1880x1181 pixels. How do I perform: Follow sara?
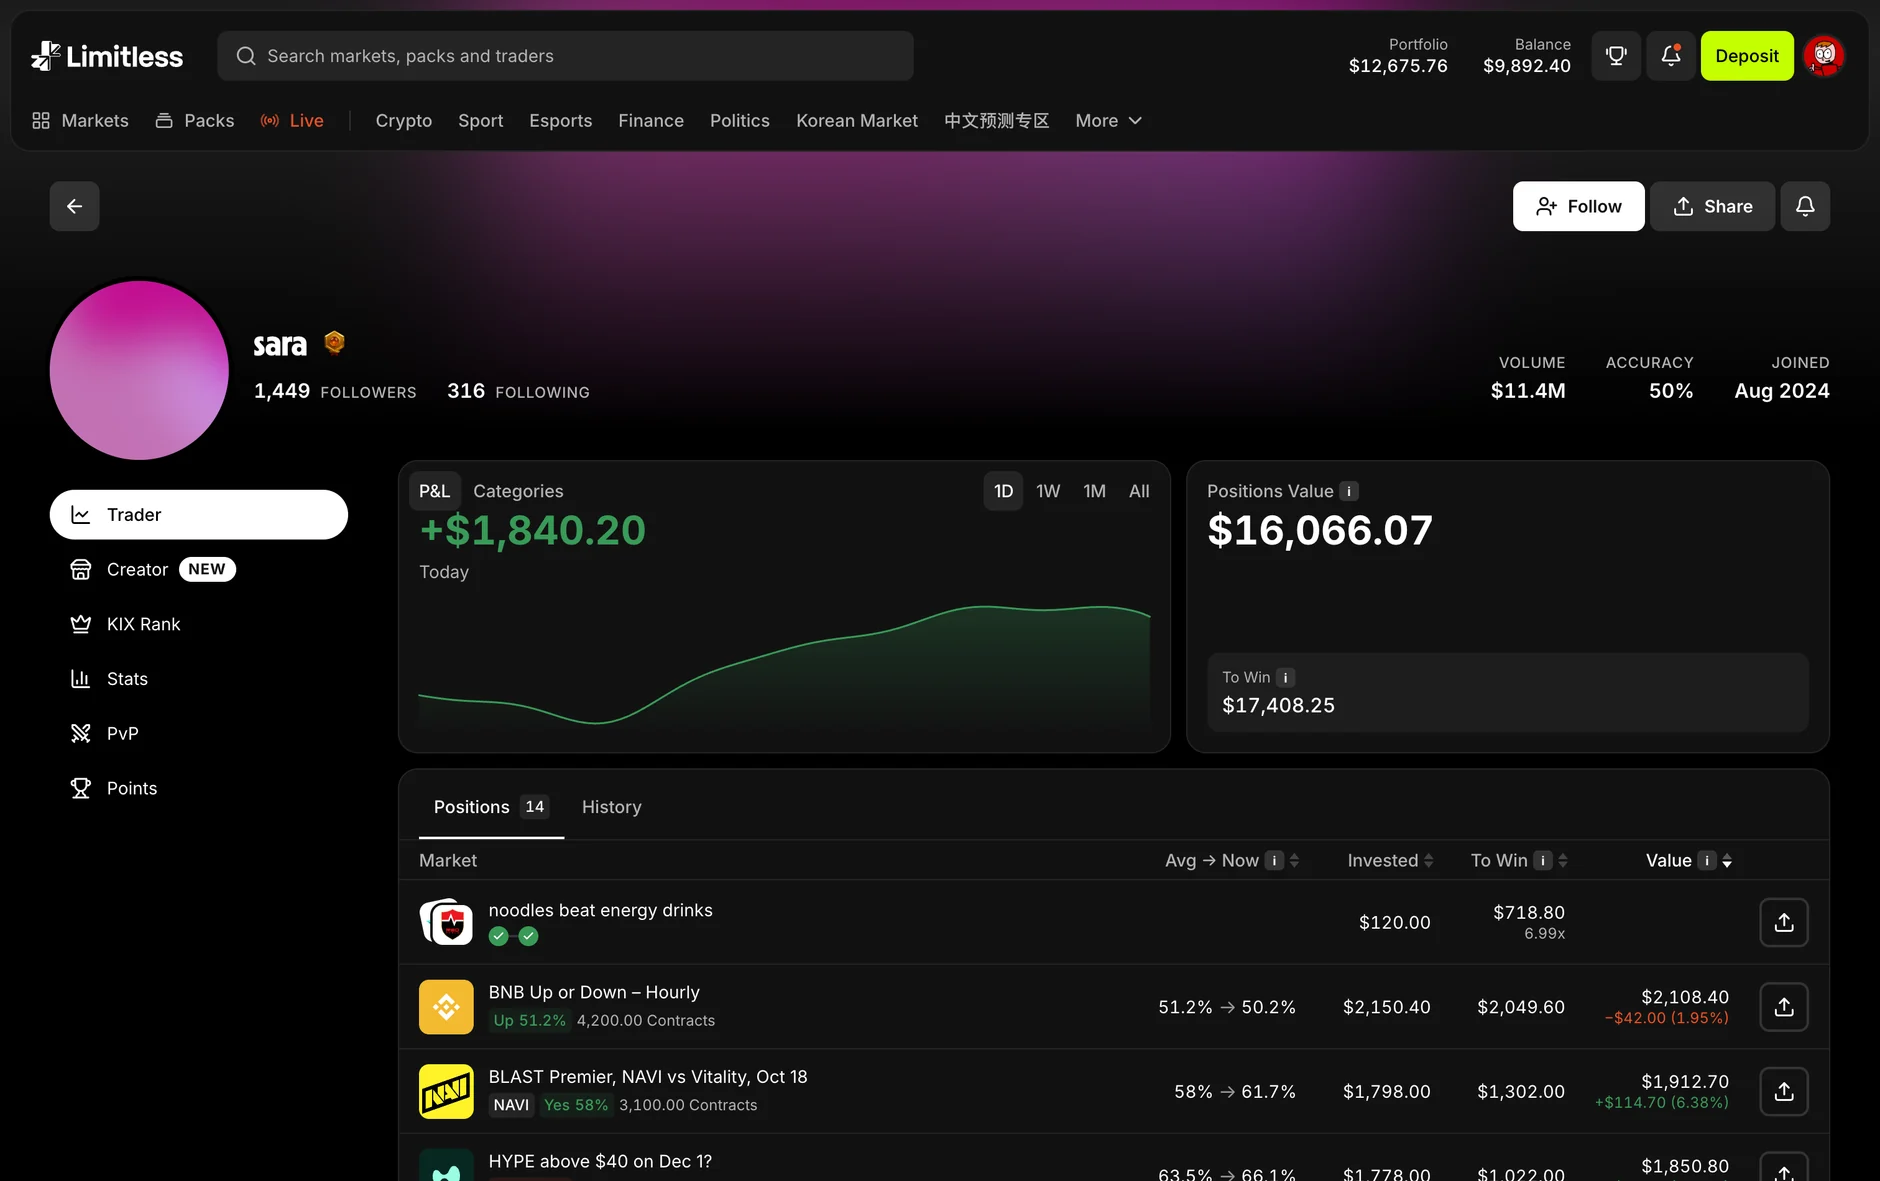pos(1578,206)
